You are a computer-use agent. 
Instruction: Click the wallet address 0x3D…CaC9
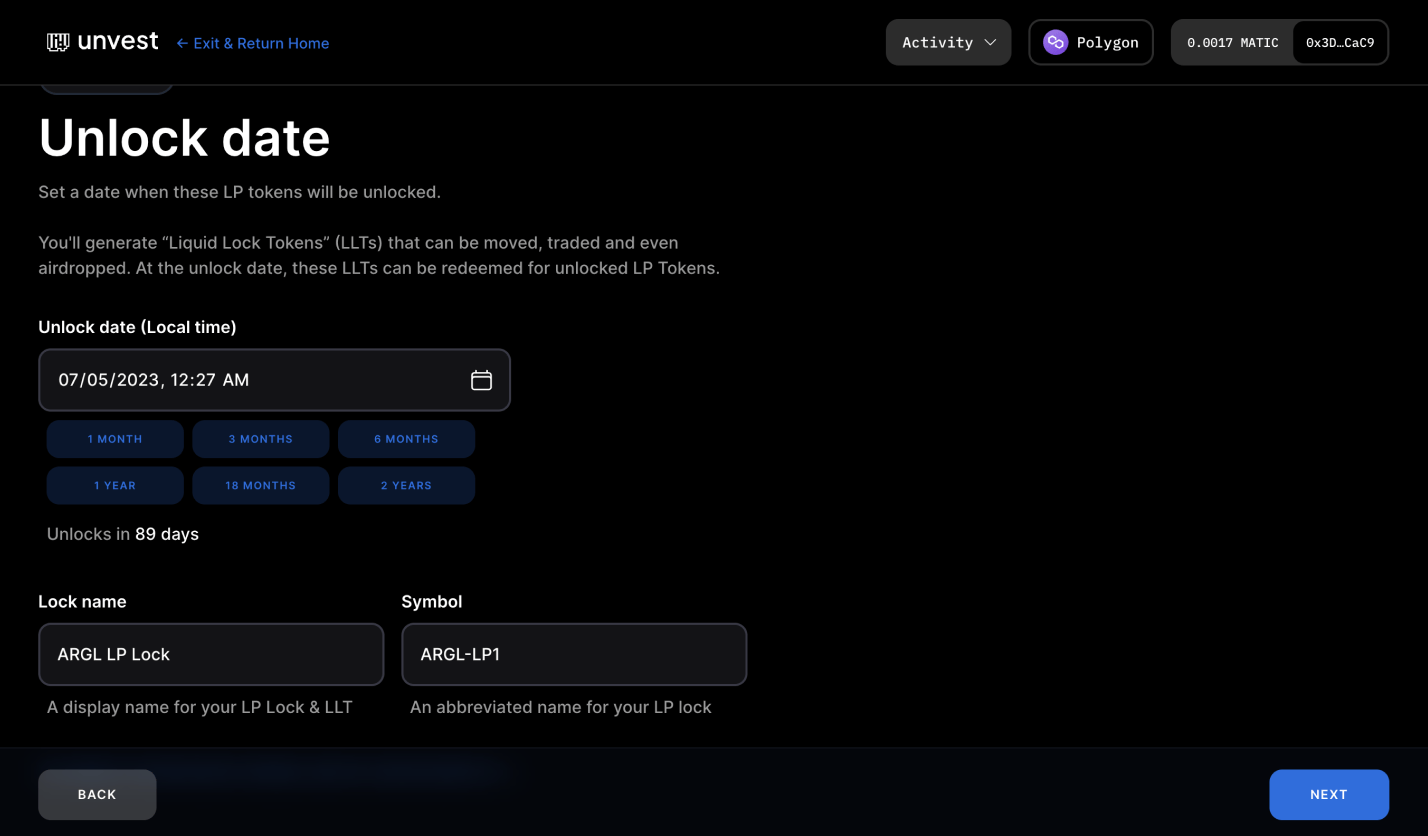point(1340,42)
